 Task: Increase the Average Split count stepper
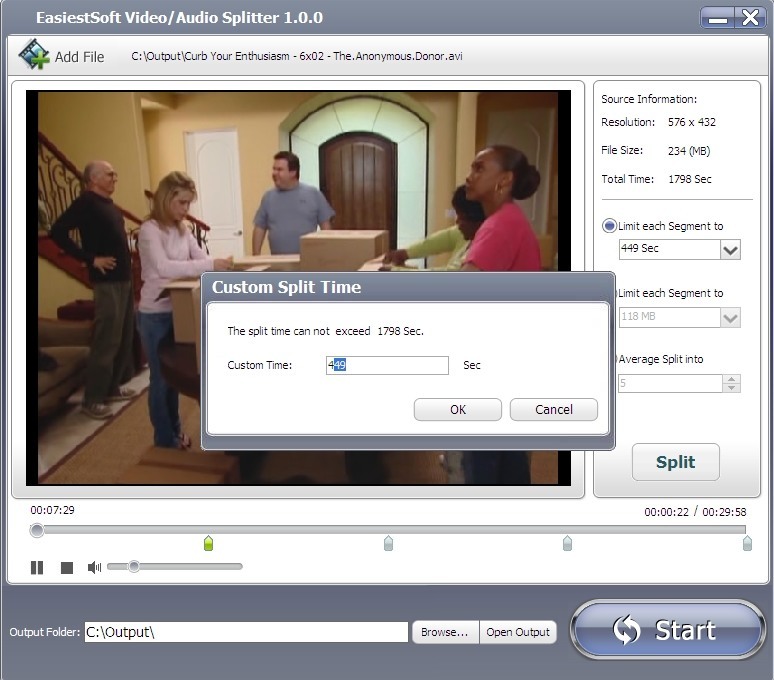(731, 379)
